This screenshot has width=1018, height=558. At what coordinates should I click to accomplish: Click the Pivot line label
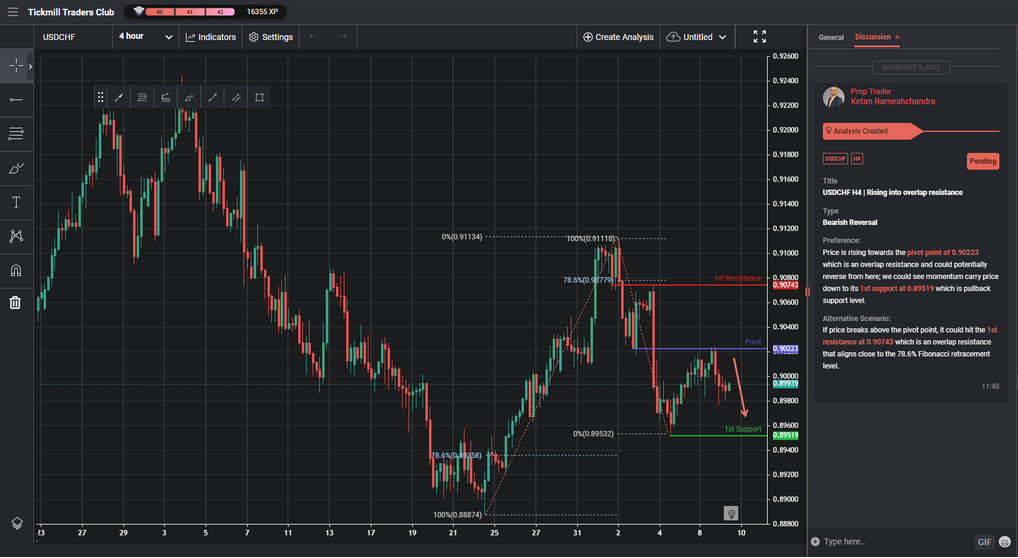752,342
